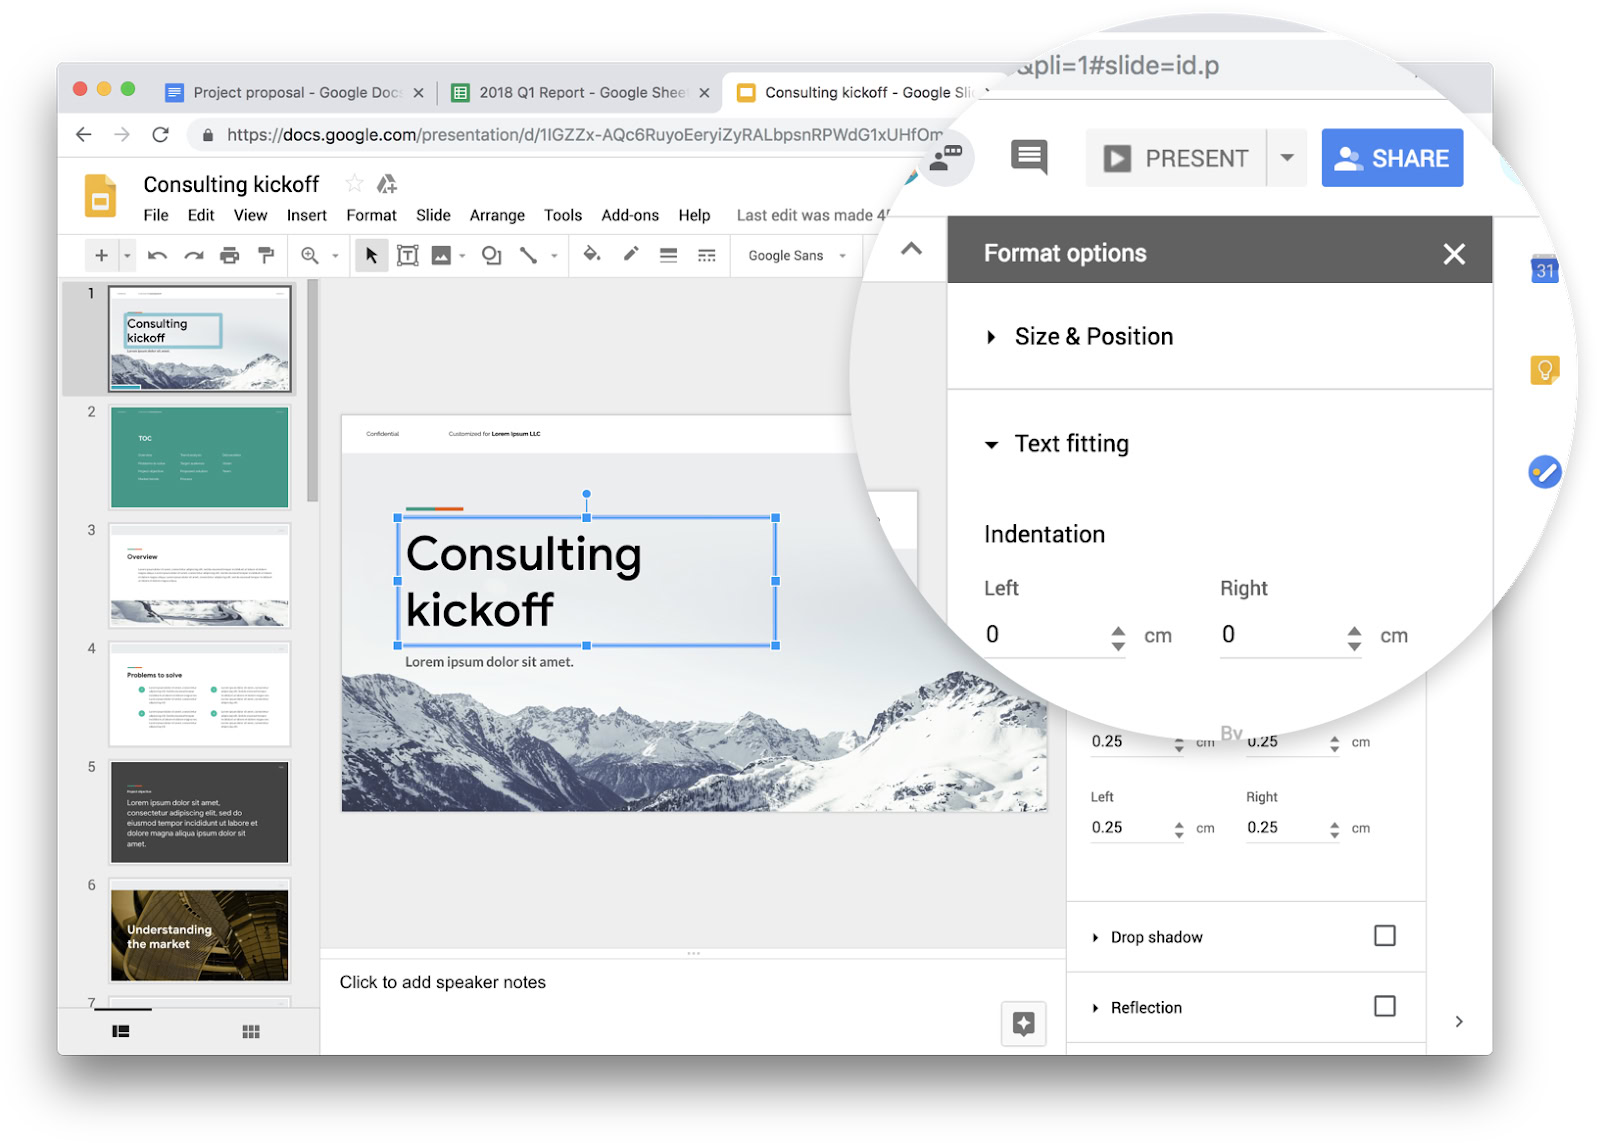Open the shape tool
This screenshot has height=1143, width=1600.
coord(491,256)
